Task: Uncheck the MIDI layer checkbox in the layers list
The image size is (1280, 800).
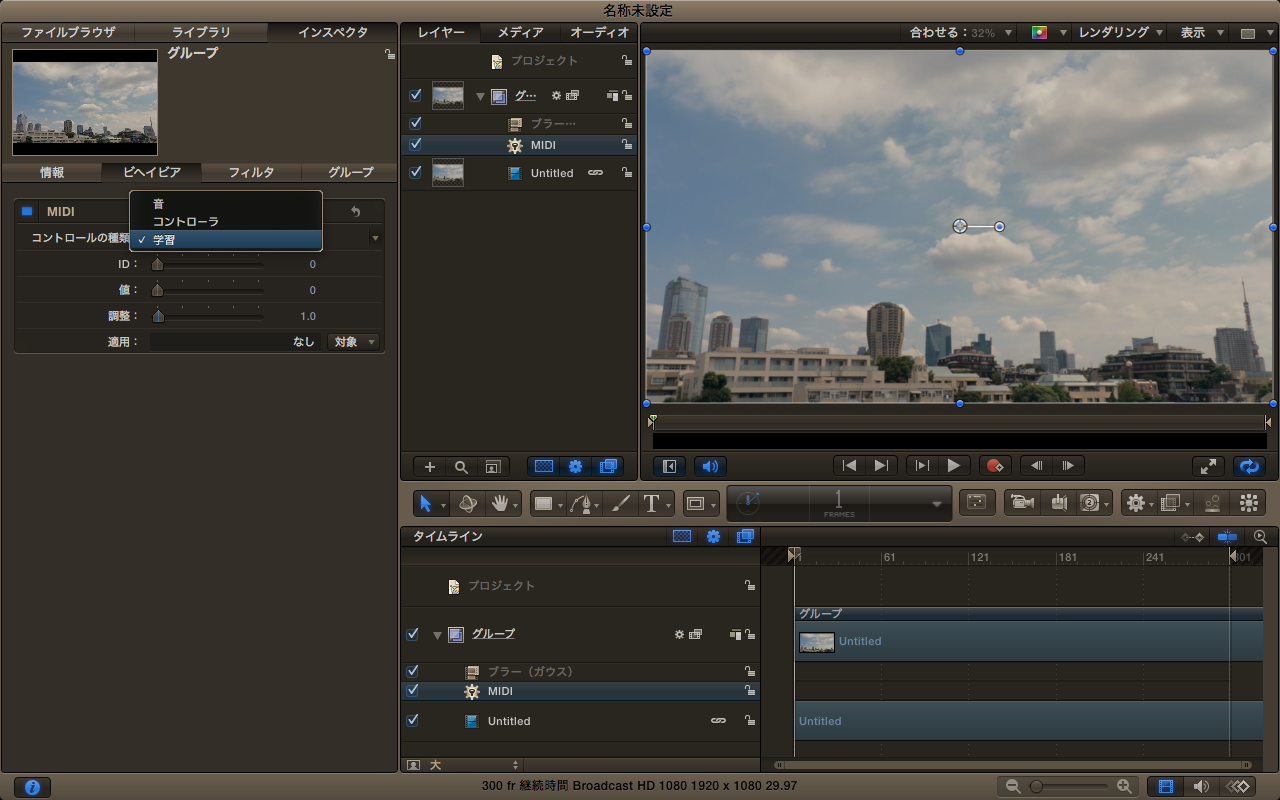Action: pyautogui.click(x=416, y=145)
